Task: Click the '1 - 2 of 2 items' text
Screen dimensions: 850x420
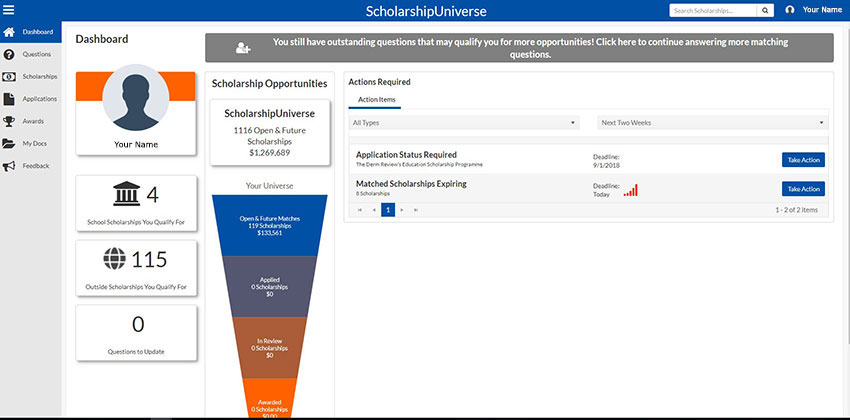Action: coord(796,210)
